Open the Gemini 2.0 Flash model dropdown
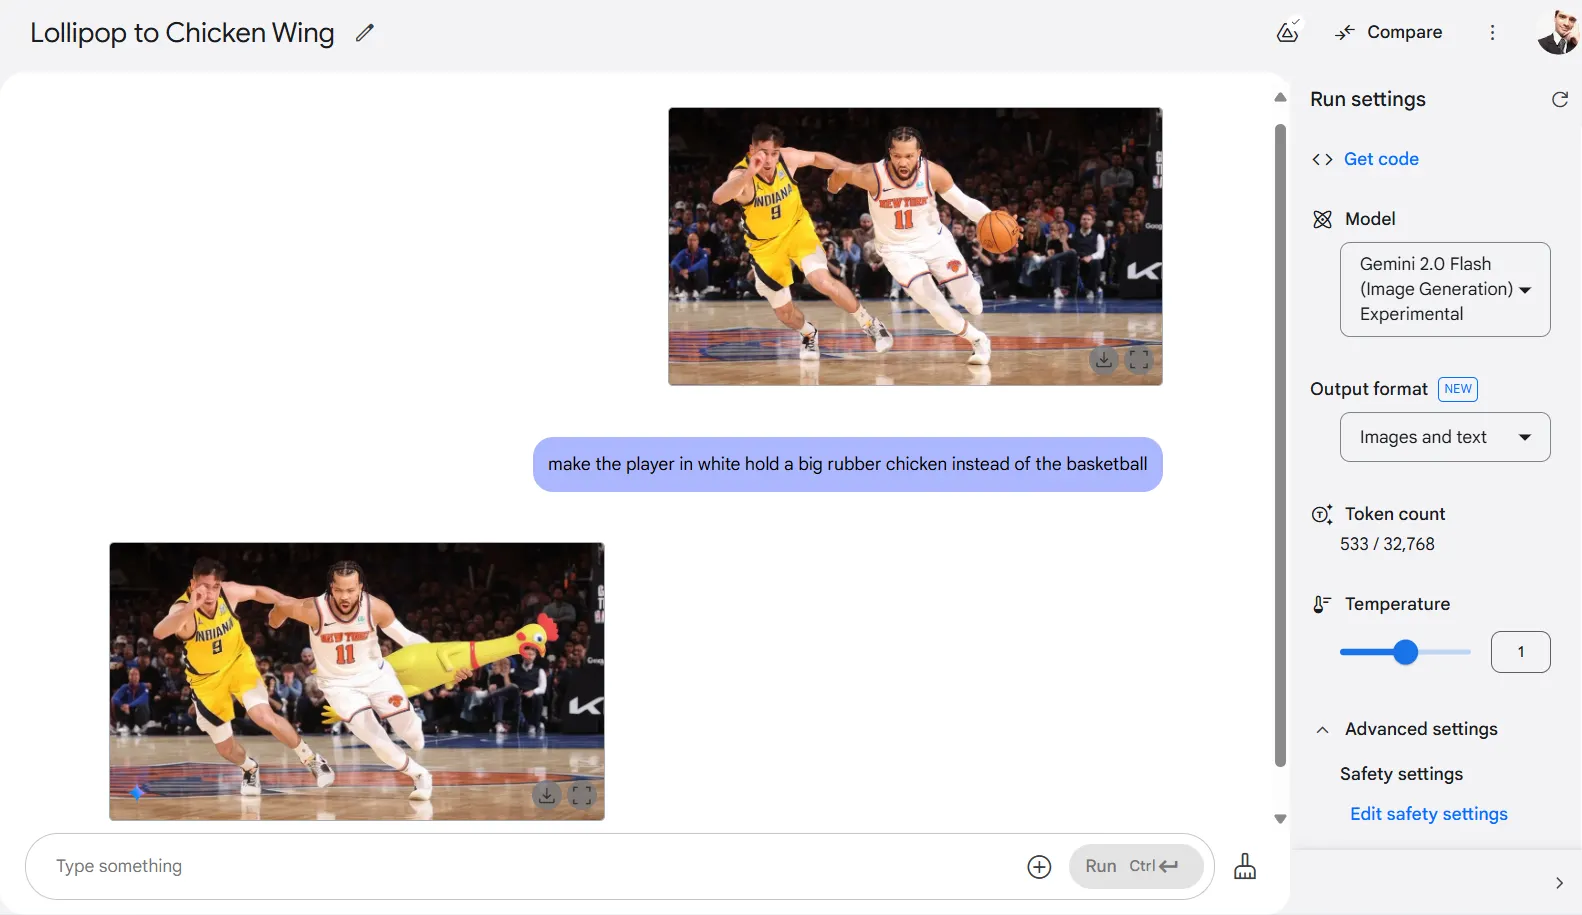This screenshot has width=1582, height=915. click(x=1444, y=289)
